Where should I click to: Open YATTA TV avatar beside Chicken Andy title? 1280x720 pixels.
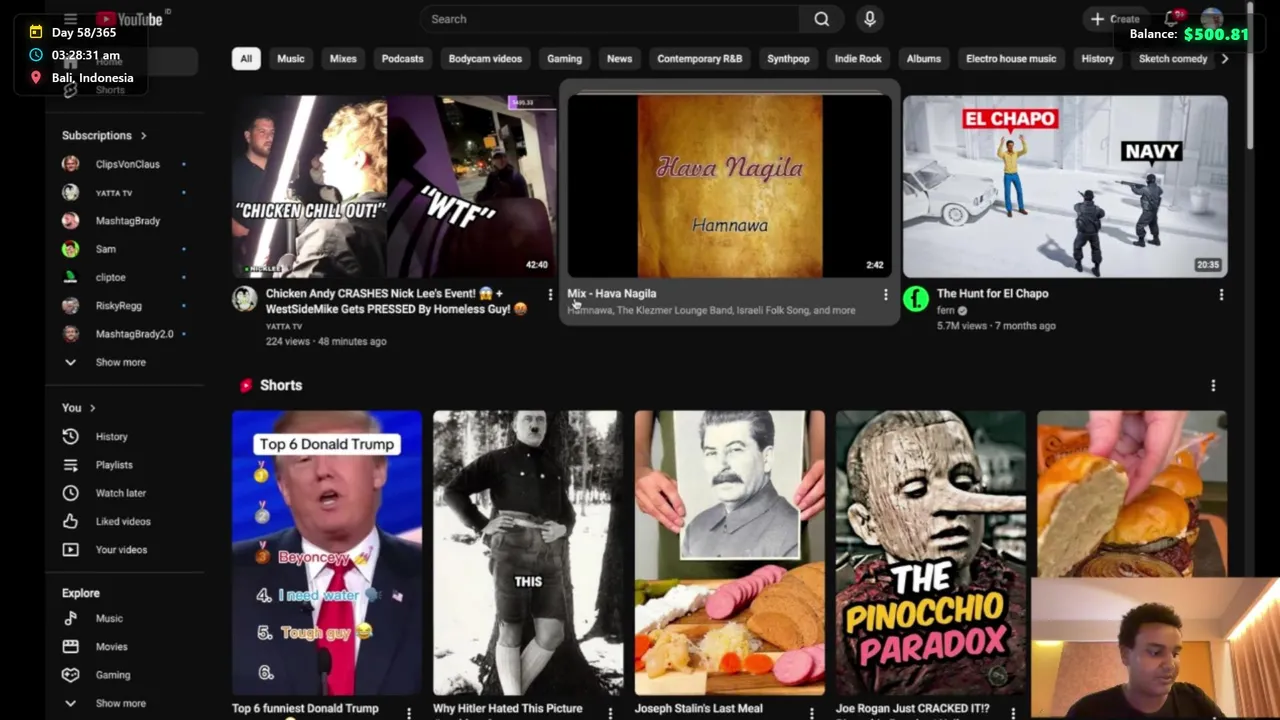pos(245,299)
